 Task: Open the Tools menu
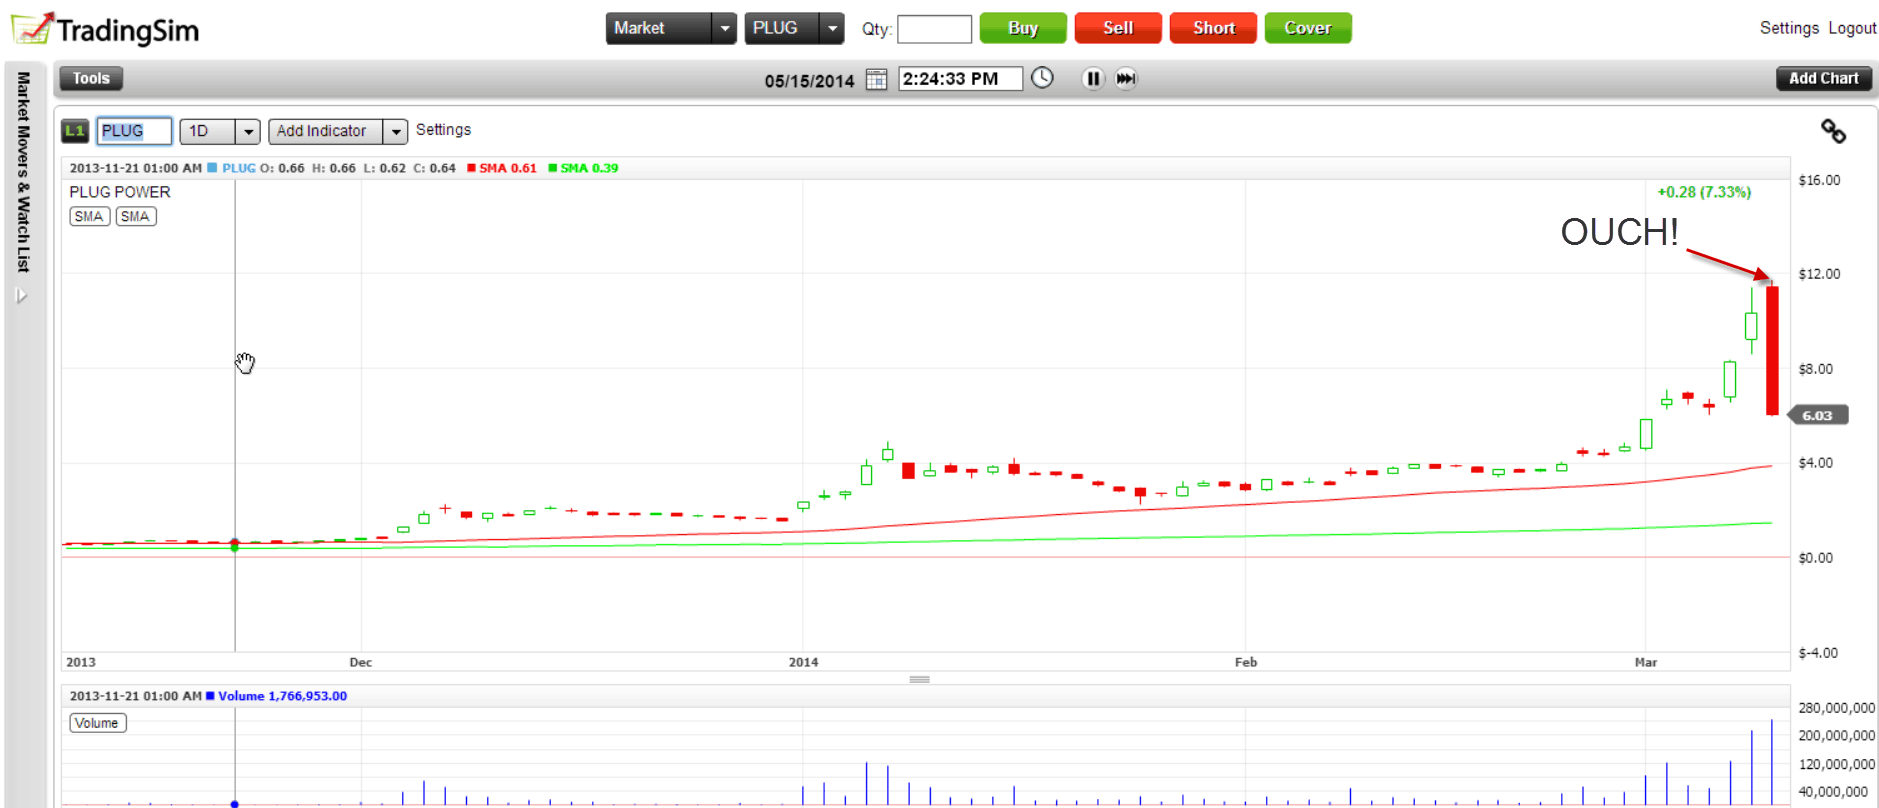pos(91,78)
